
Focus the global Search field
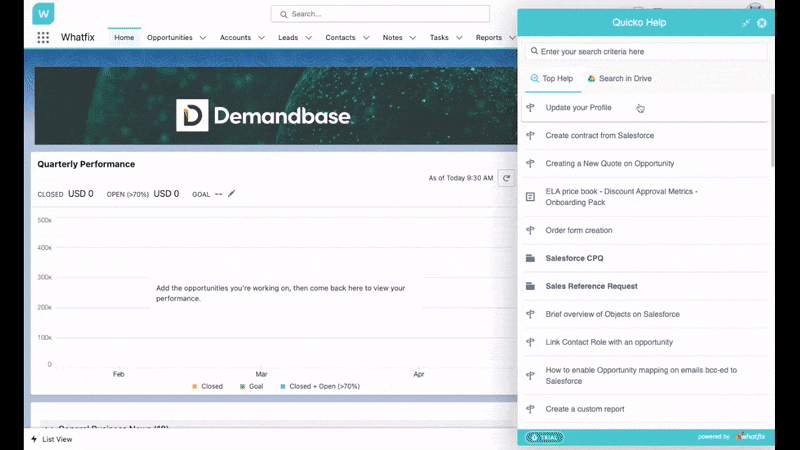[x=380, y=14]
